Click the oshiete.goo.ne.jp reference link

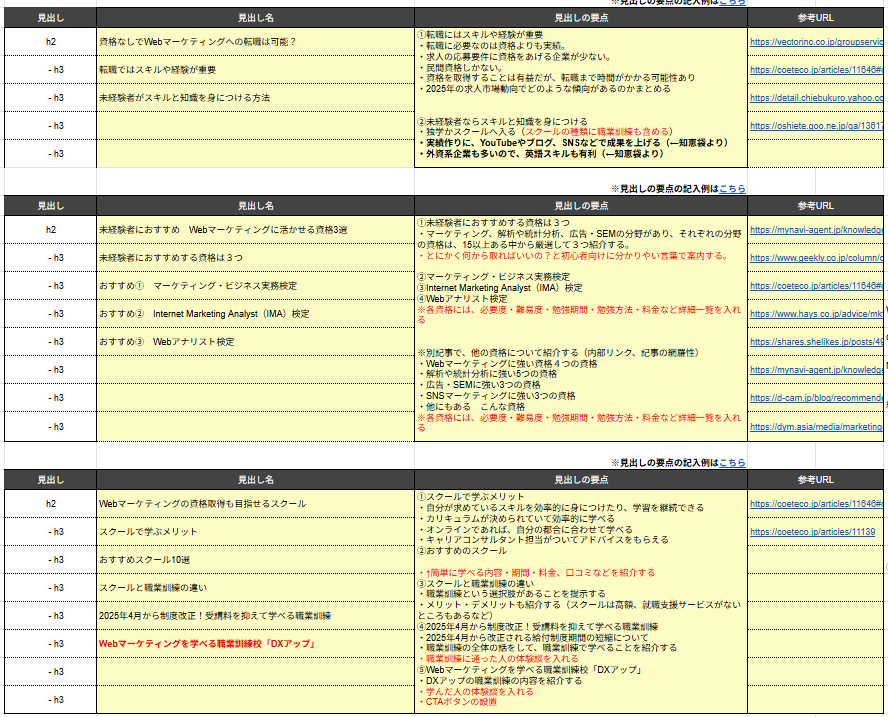click(816, 126)
